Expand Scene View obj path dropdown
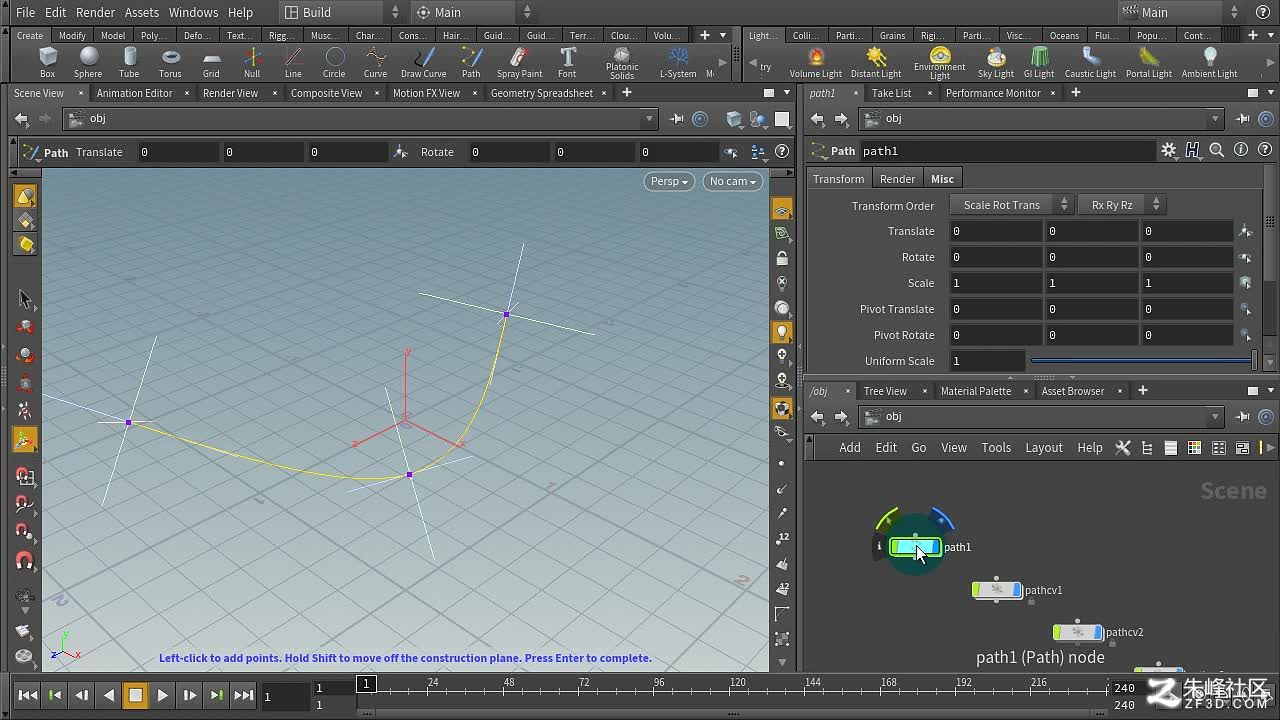 (x=649, y=119)
